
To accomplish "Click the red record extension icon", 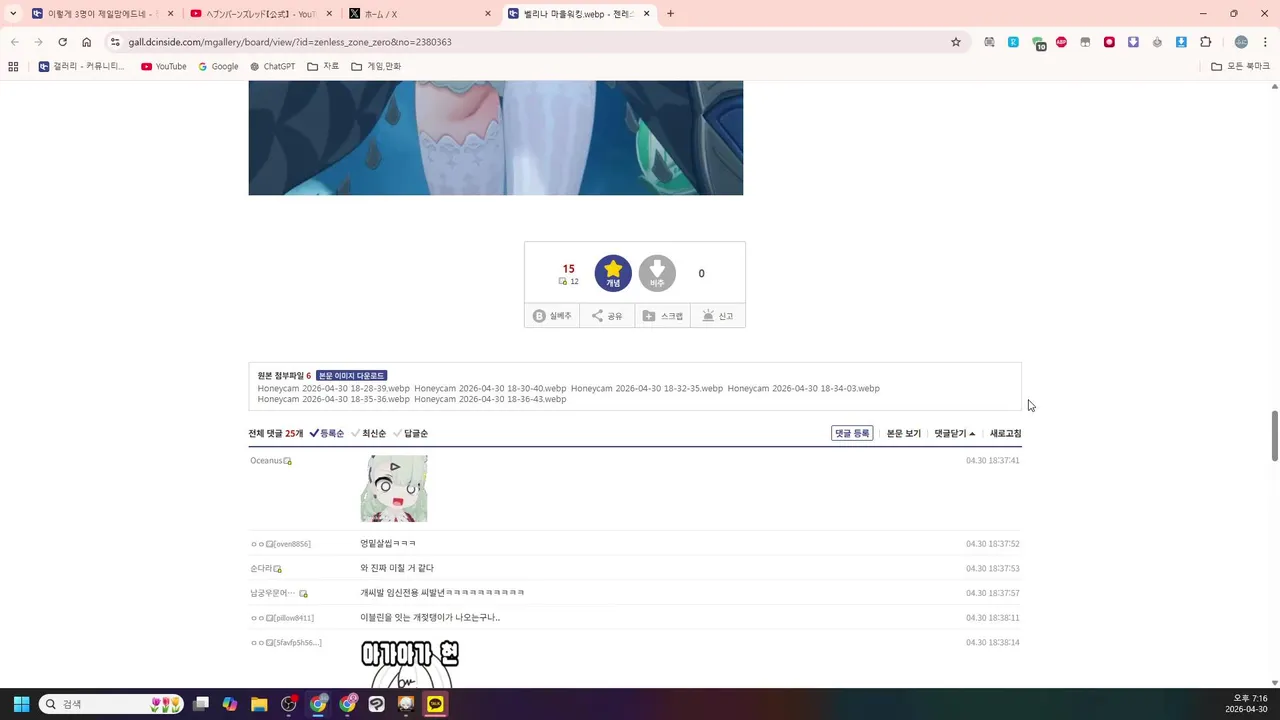I will (1109, 42).
